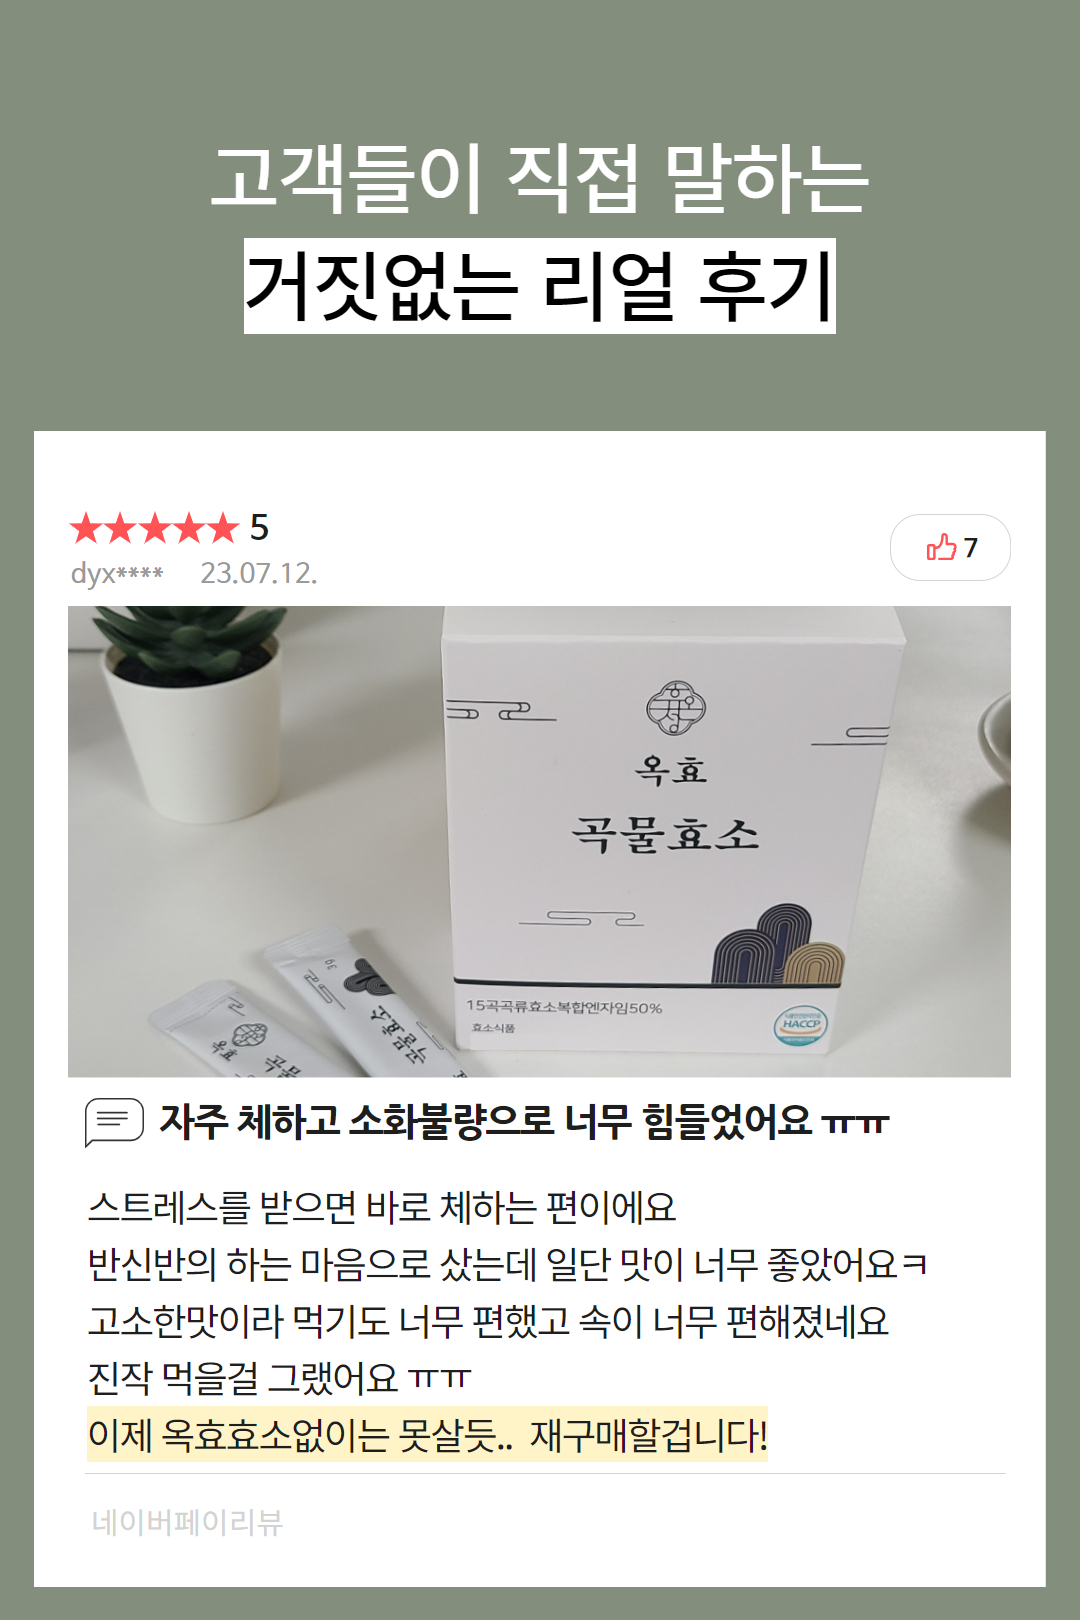Click the review line starting 스트레스를 받으면

(382, 1207)
